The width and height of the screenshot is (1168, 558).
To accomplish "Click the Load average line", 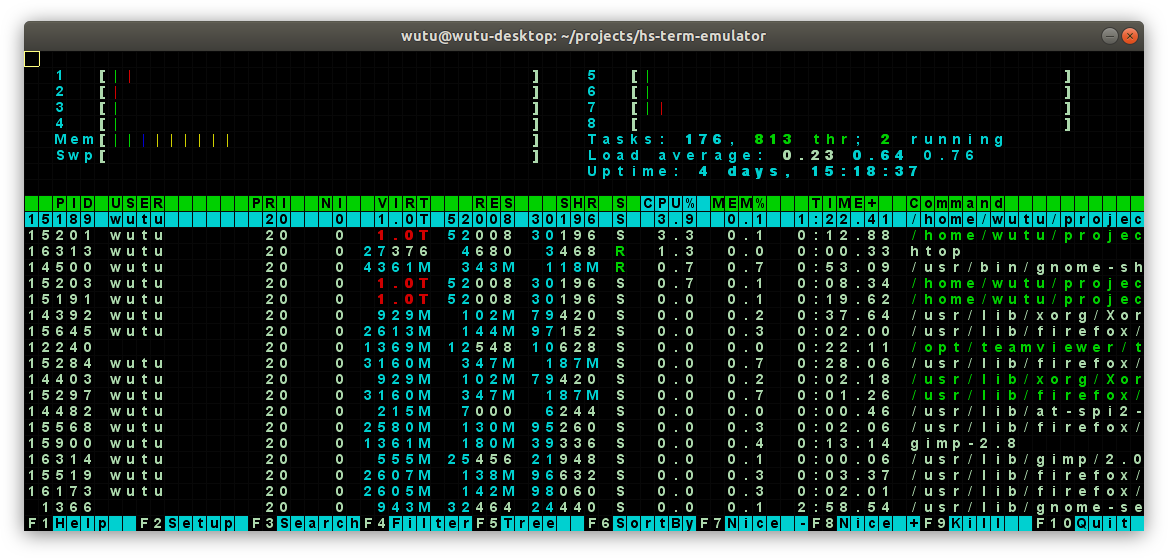I will pos(781,156).
